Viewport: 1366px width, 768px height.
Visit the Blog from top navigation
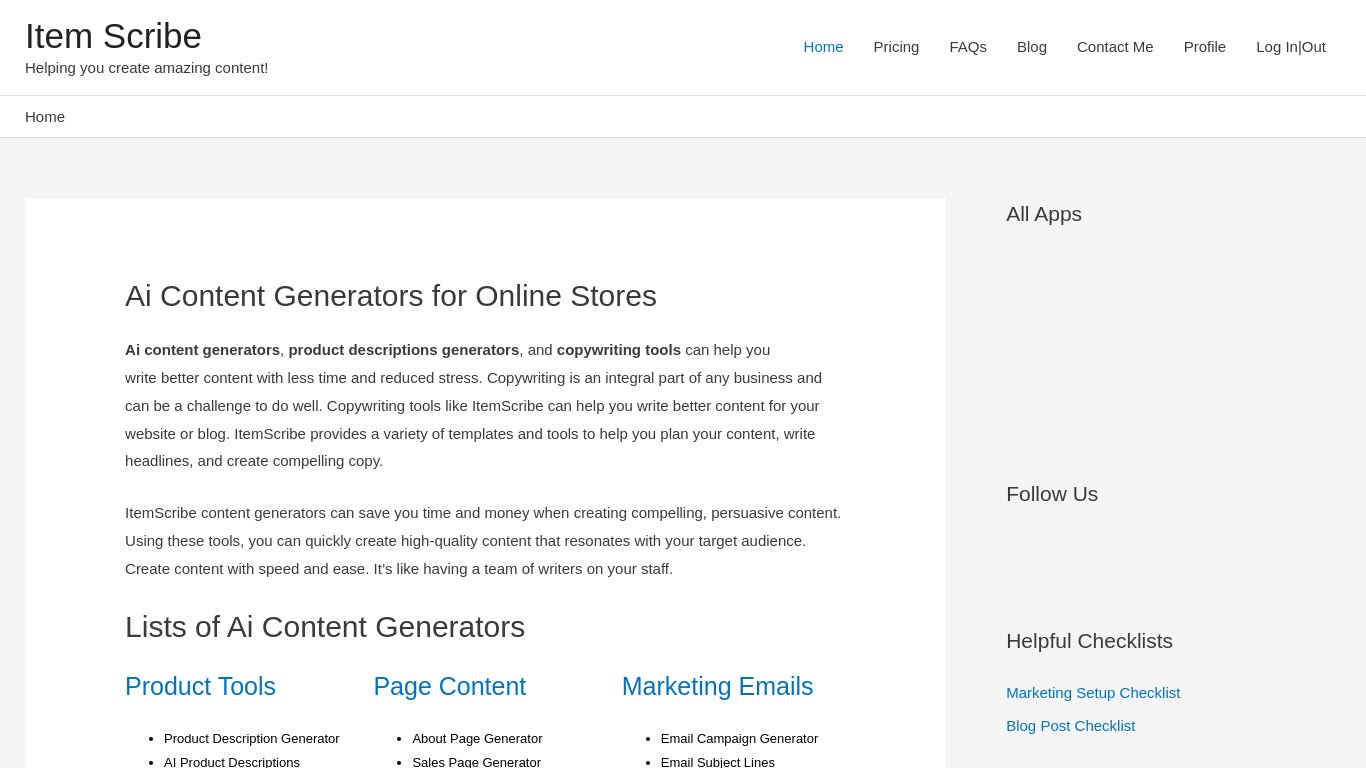(x=1032, y=47)
